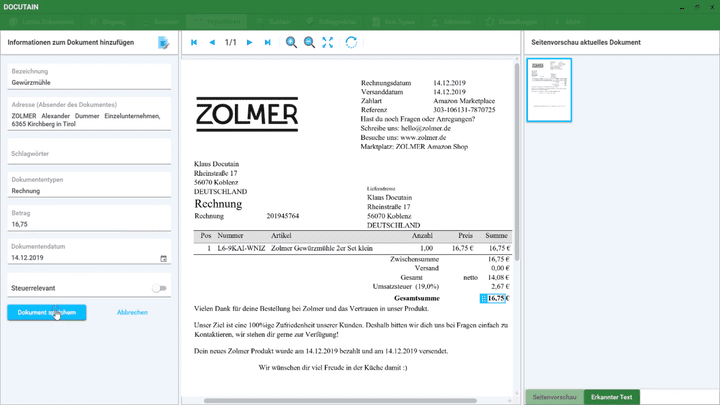Switch to the Seitenvorschau tab
This screenshot has width=720, height=405.
(x=553, y=397)
